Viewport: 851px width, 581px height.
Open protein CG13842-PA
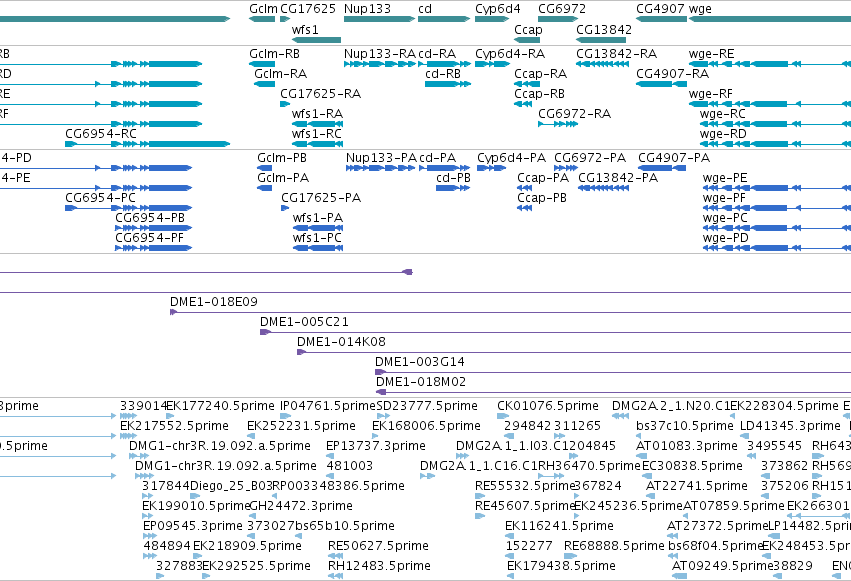[x=618, y=178]
